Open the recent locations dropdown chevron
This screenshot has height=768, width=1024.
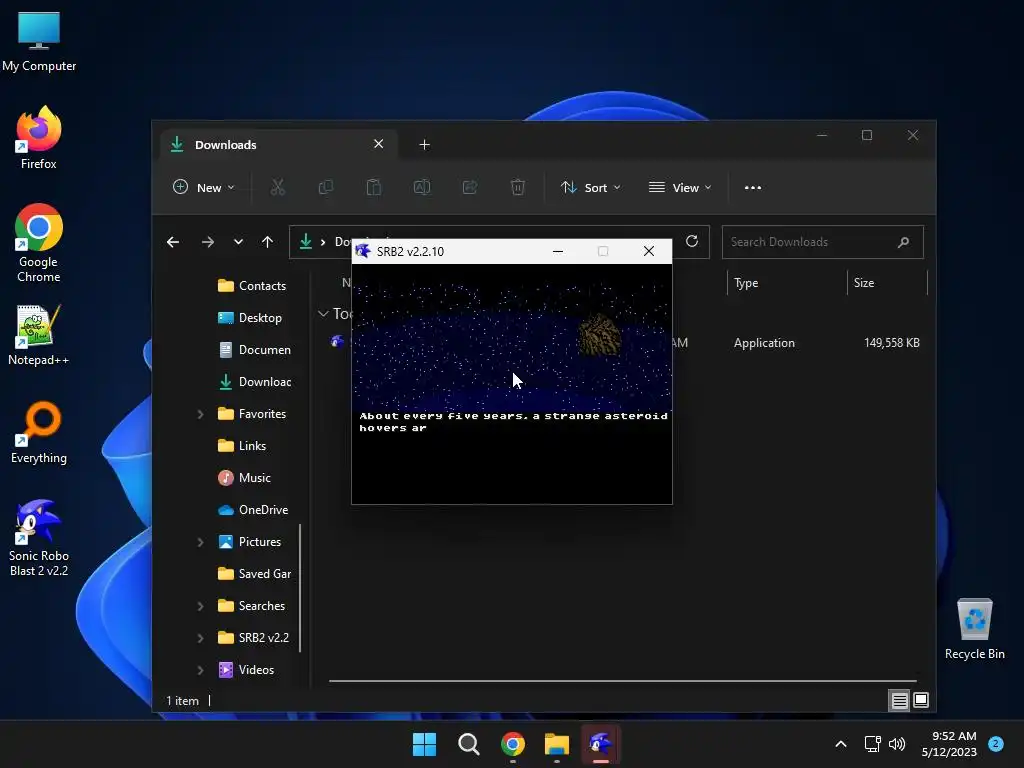(238, 242)
